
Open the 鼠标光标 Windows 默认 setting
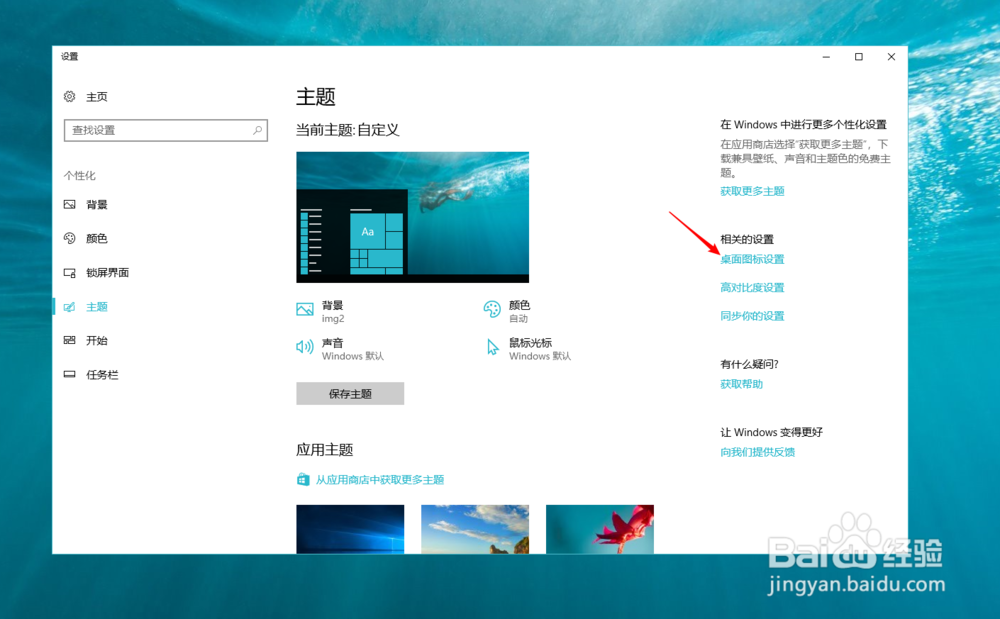529,349
